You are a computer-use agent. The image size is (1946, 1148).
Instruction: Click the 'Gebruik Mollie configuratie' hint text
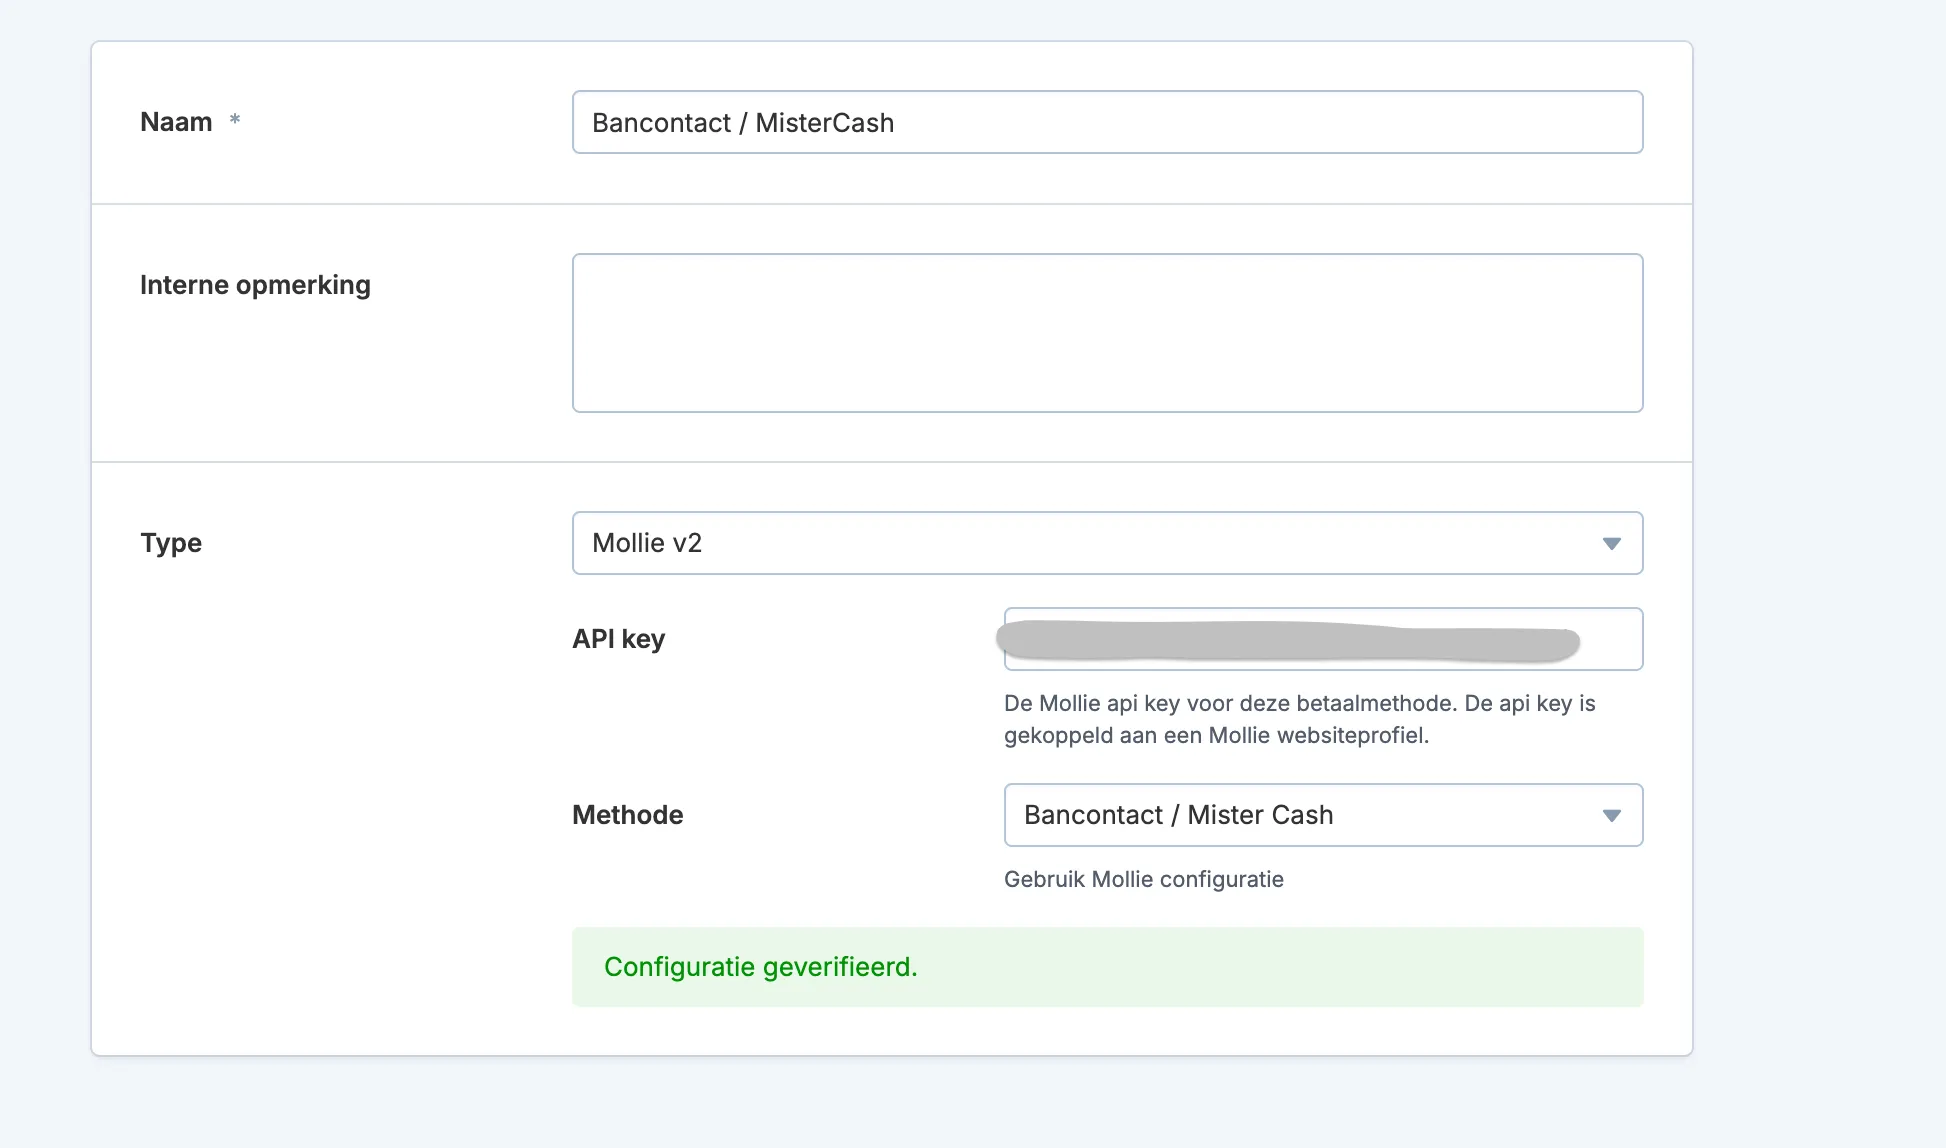1144,879
